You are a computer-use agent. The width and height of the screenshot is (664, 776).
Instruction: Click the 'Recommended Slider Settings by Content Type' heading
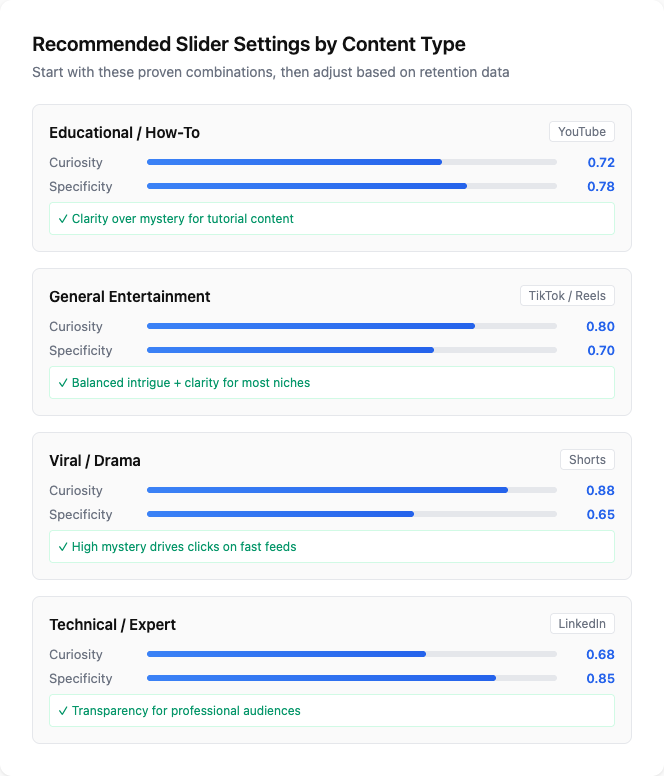pos(249,45)
